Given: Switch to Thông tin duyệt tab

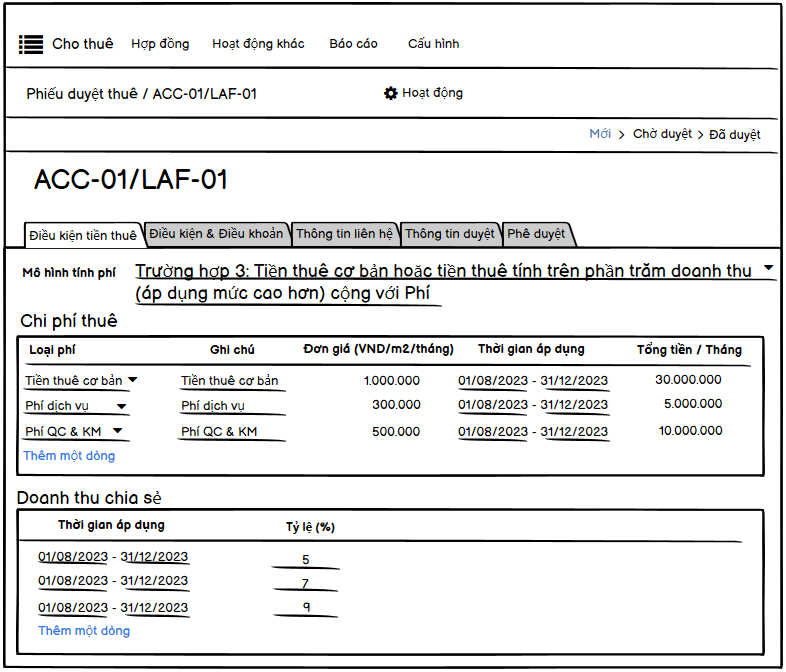Looking at the screenshot, I should [x=450, y=234].
